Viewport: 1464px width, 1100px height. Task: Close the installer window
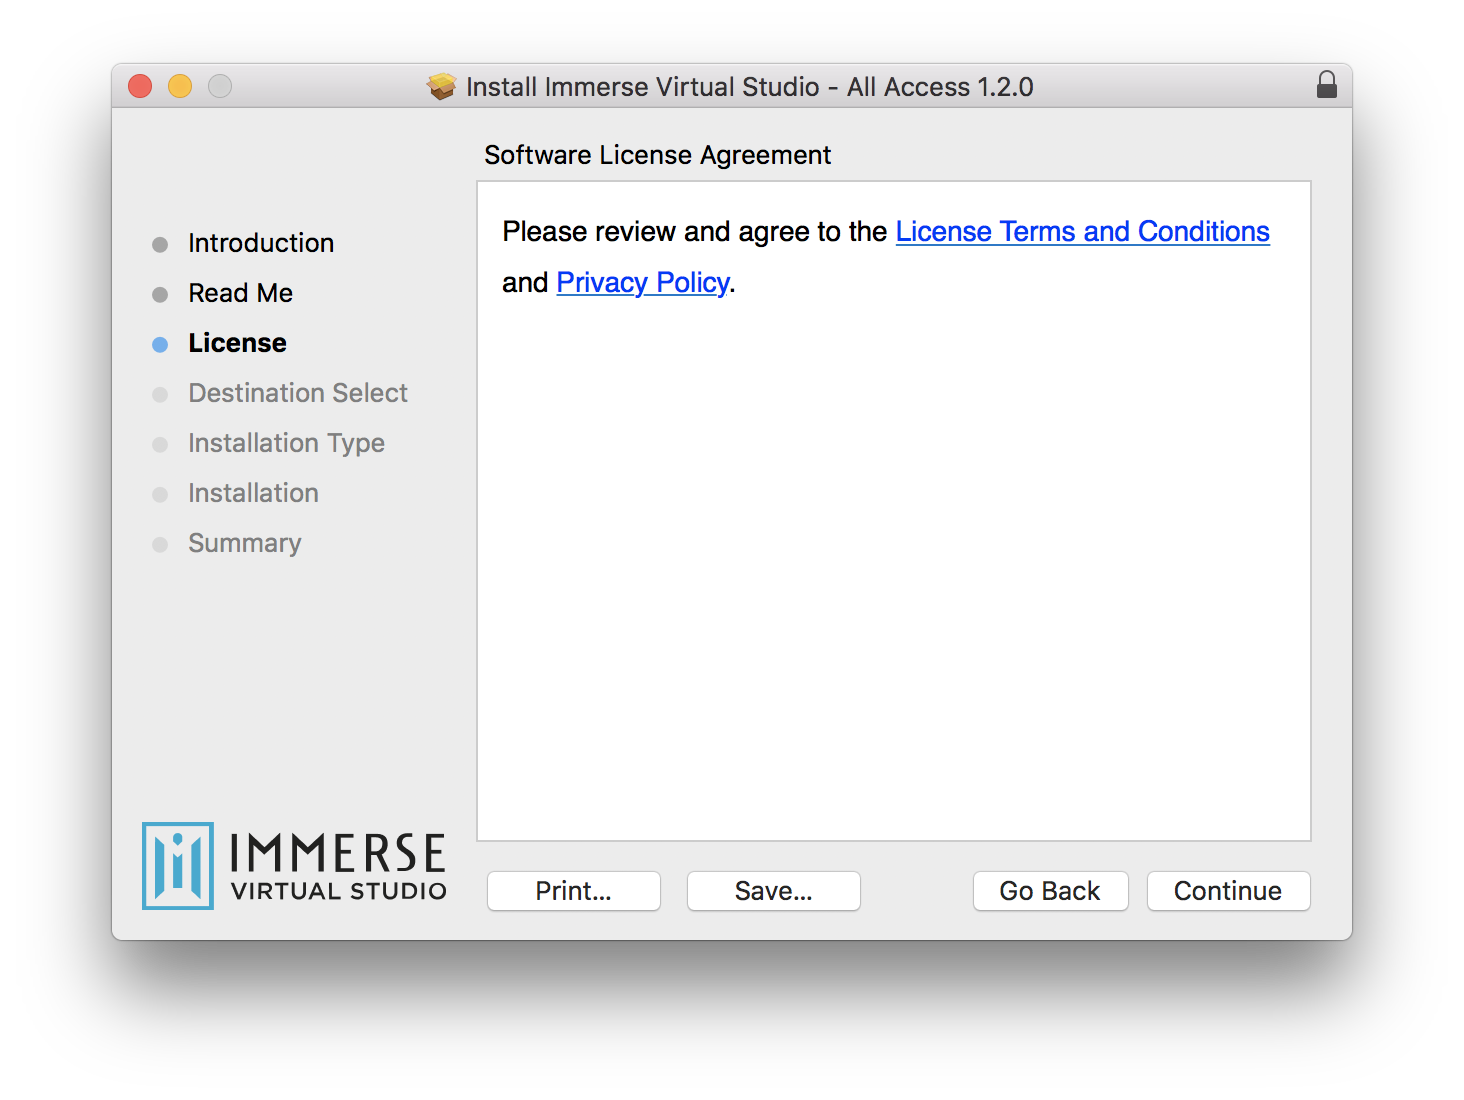point(140,87)
